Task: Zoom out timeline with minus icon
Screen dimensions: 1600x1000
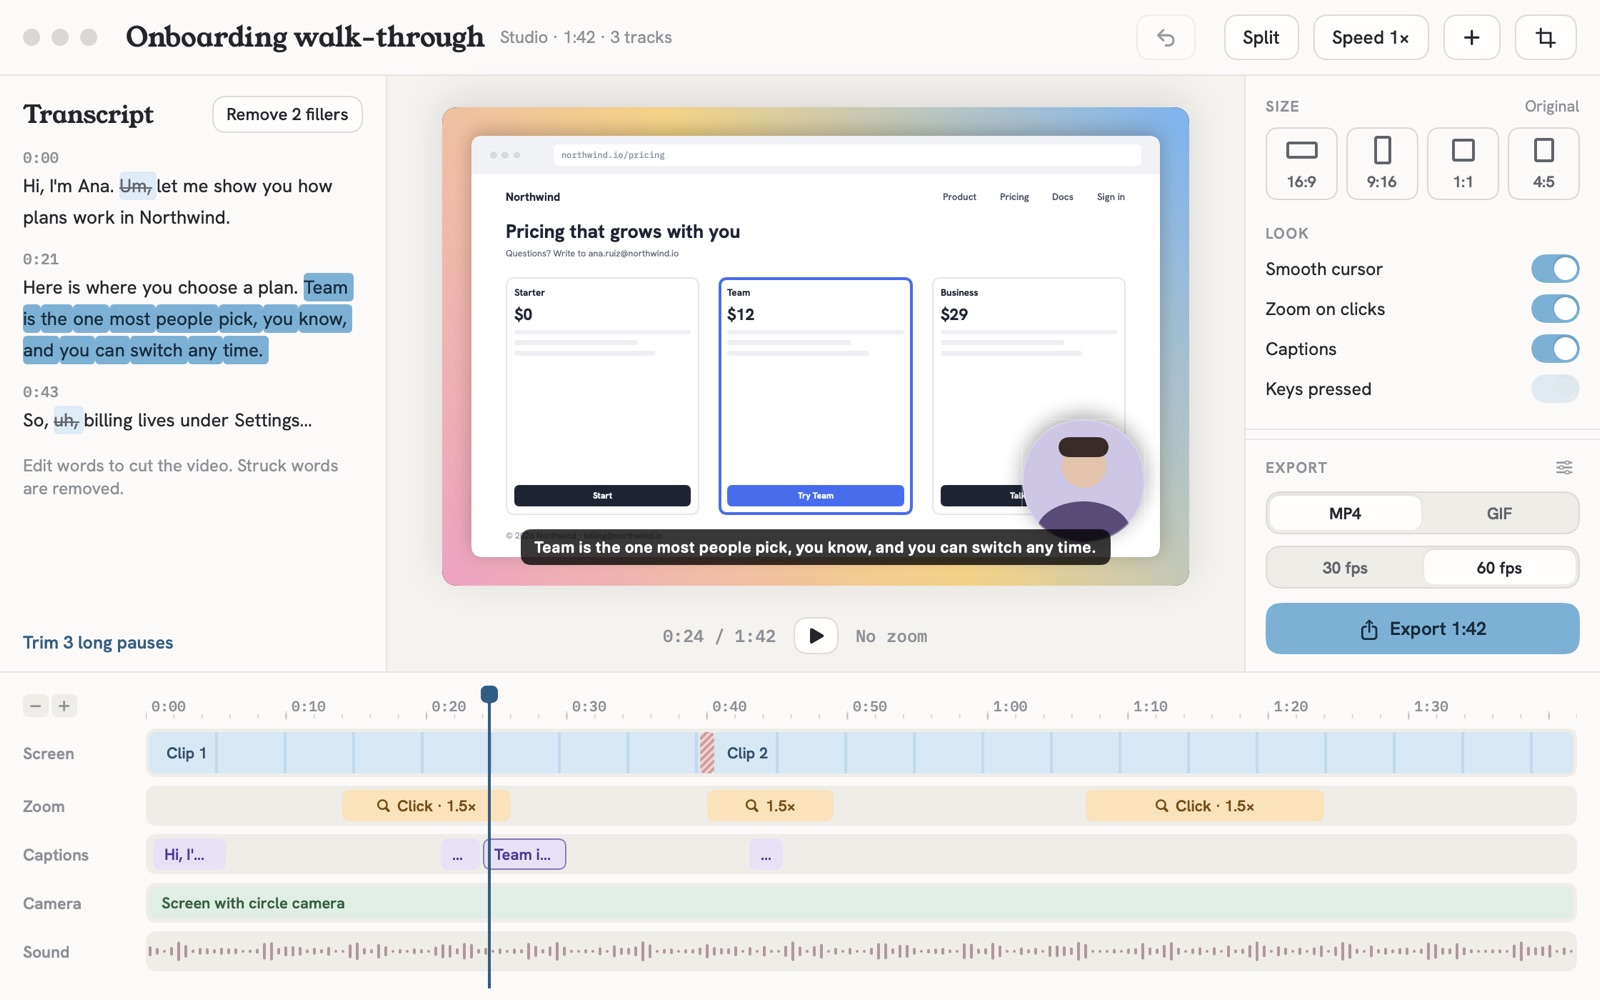Action: pos(36,706)
